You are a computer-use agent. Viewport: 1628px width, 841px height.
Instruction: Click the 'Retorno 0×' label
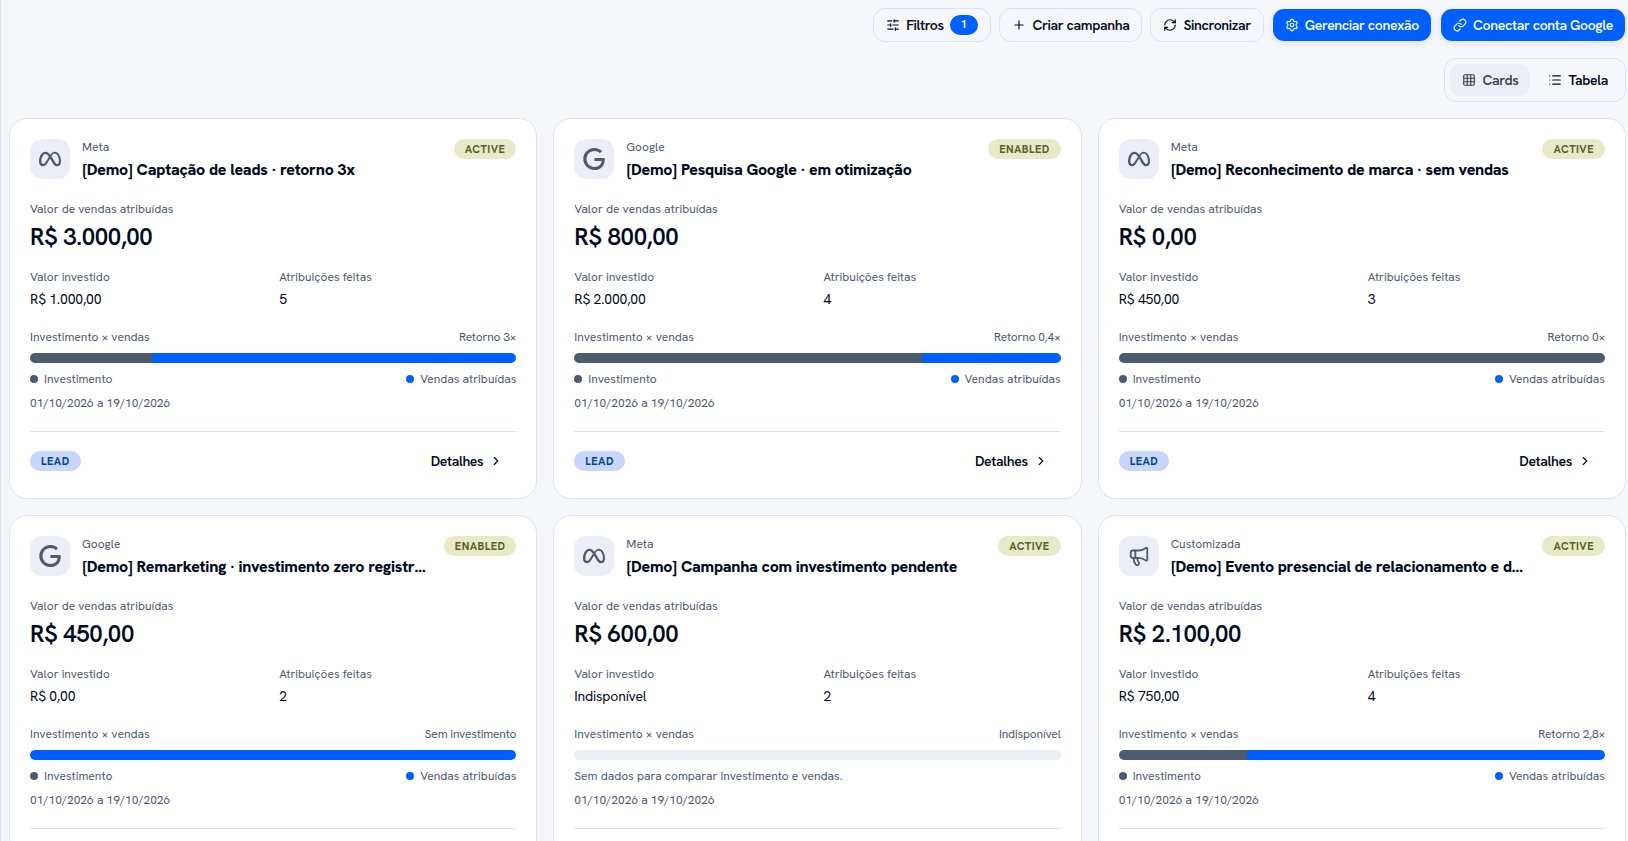1576,337
